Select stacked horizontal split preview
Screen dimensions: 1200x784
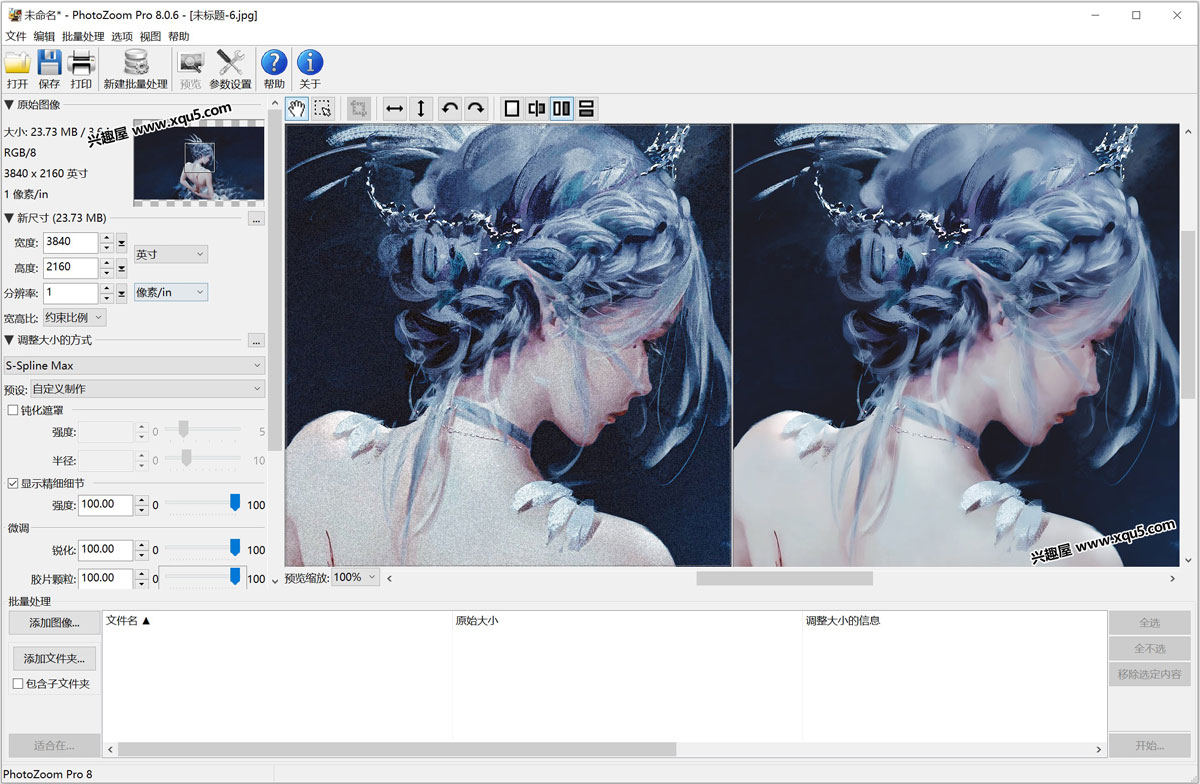tap(587, 108)
